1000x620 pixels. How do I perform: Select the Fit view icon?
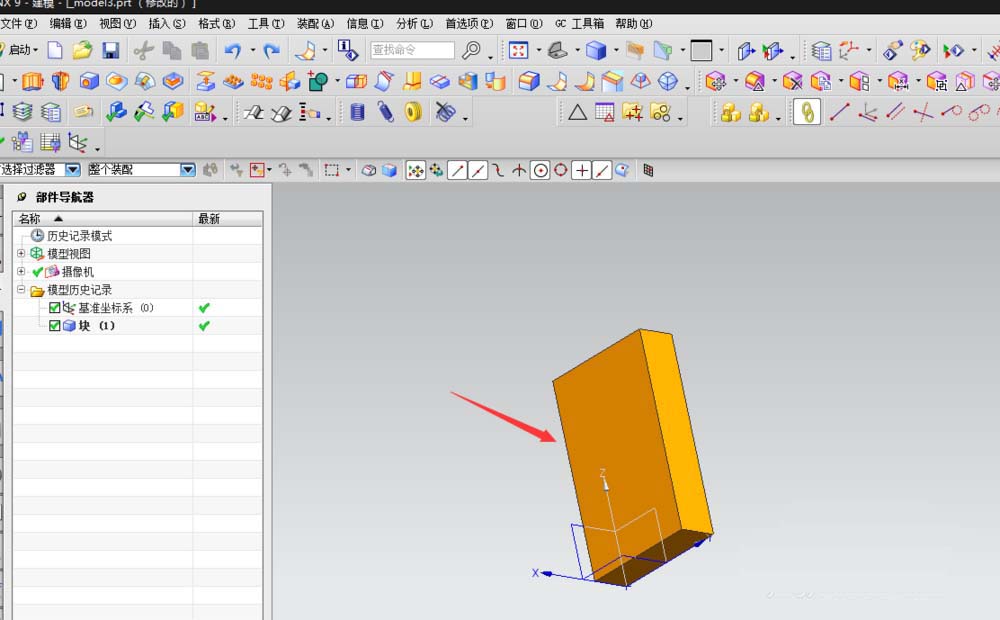click(518, 50)
